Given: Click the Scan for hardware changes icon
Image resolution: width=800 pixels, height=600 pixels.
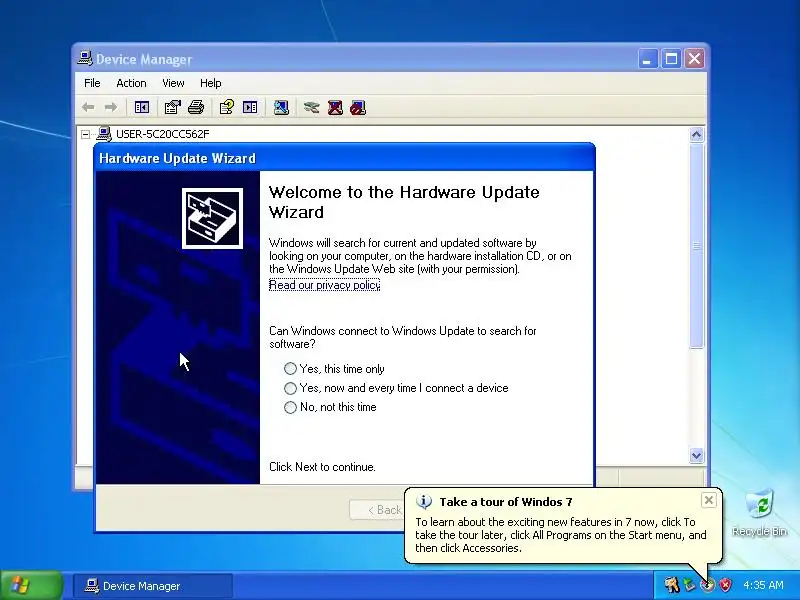Looking at the screenshot, I should coord(281,108).
